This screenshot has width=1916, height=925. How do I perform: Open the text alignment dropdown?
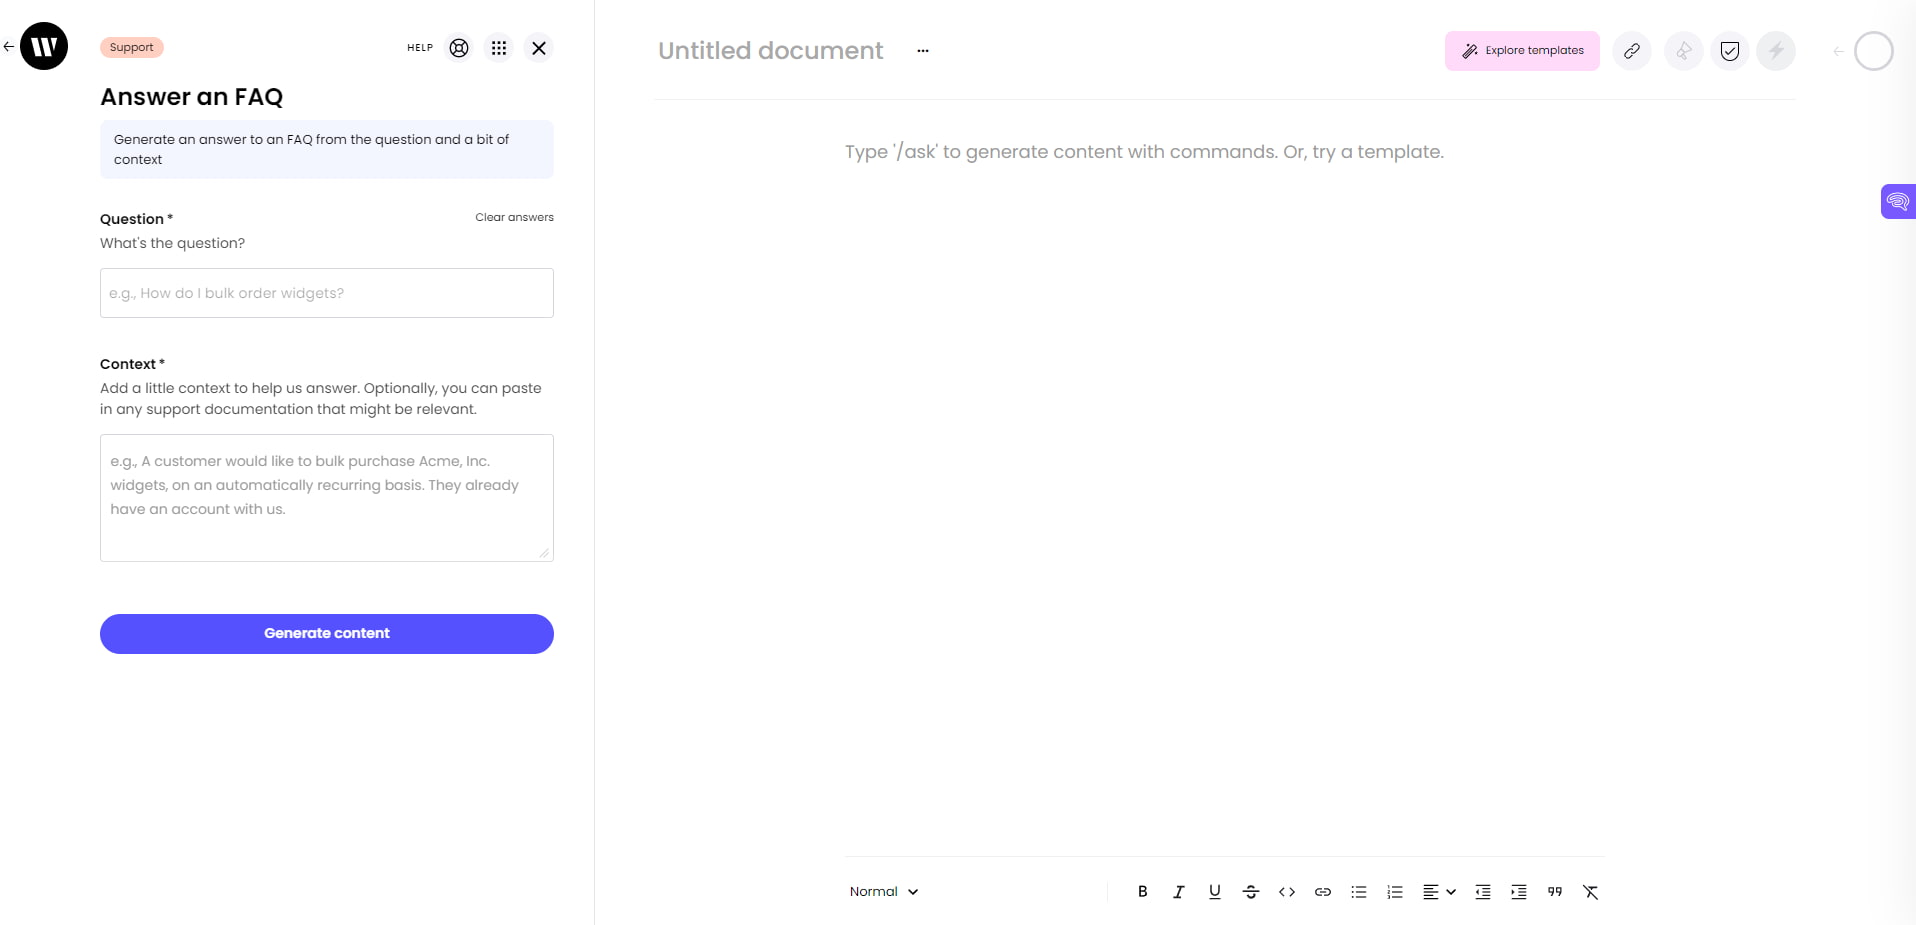[1438, 891]
